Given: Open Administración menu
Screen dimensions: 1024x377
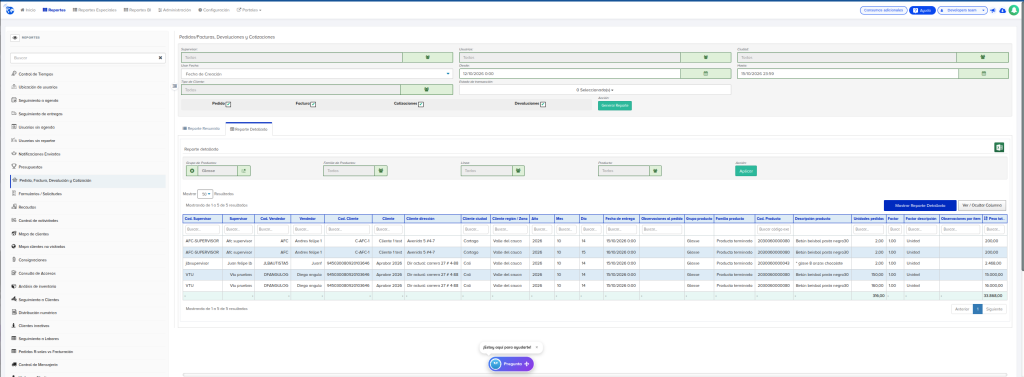Looking at the screenshot, I should tap(174, 10).
